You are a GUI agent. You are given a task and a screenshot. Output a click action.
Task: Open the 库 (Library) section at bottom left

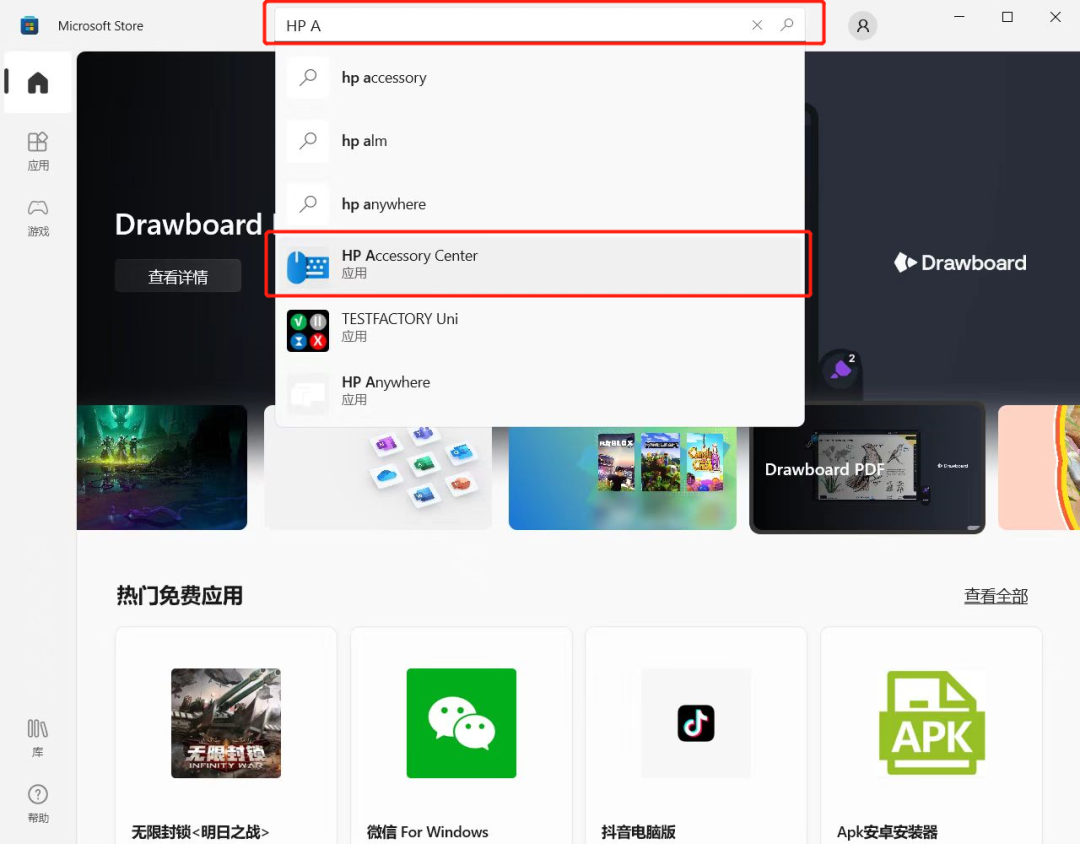click(37, 738)
